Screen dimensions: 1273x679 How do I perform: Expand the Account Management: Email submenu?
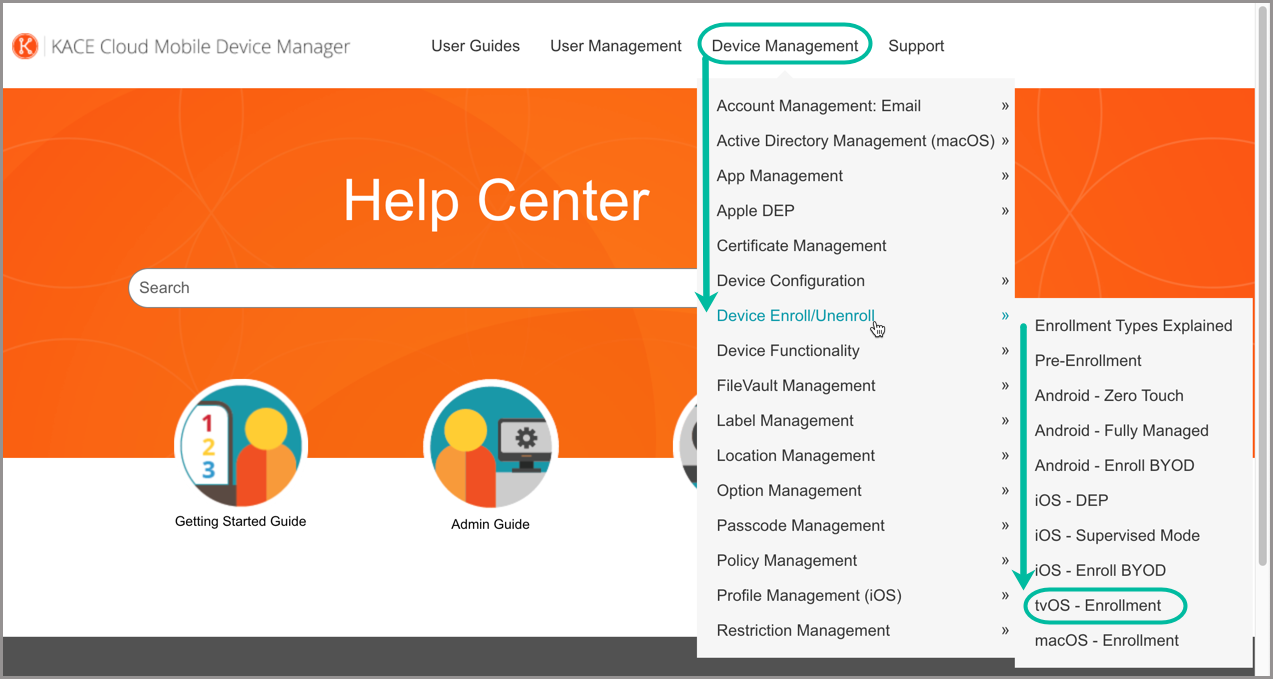tap(818, 106)
